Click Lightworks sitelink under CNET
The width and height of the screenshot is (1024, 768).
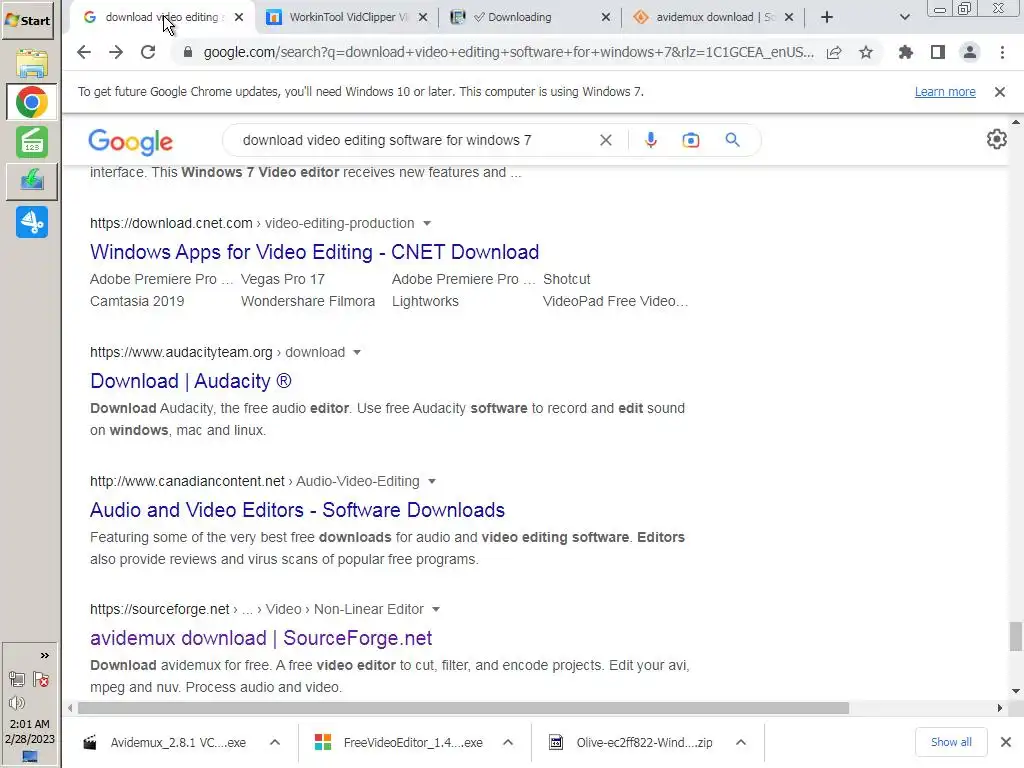[x=425, y=301]
